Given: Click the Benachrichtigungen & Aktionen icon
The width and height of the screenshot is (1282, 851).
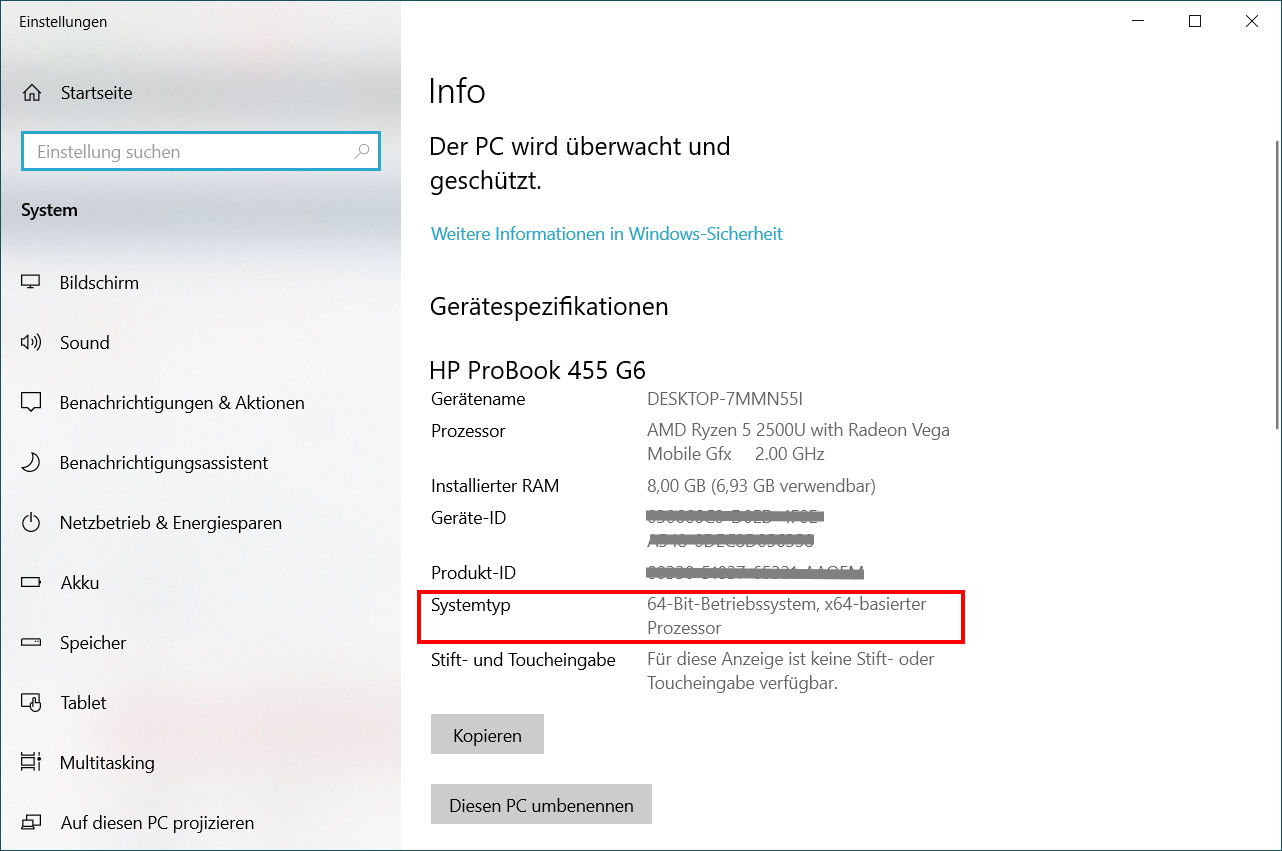Looking at the screenshot, I should coord(31,403).
